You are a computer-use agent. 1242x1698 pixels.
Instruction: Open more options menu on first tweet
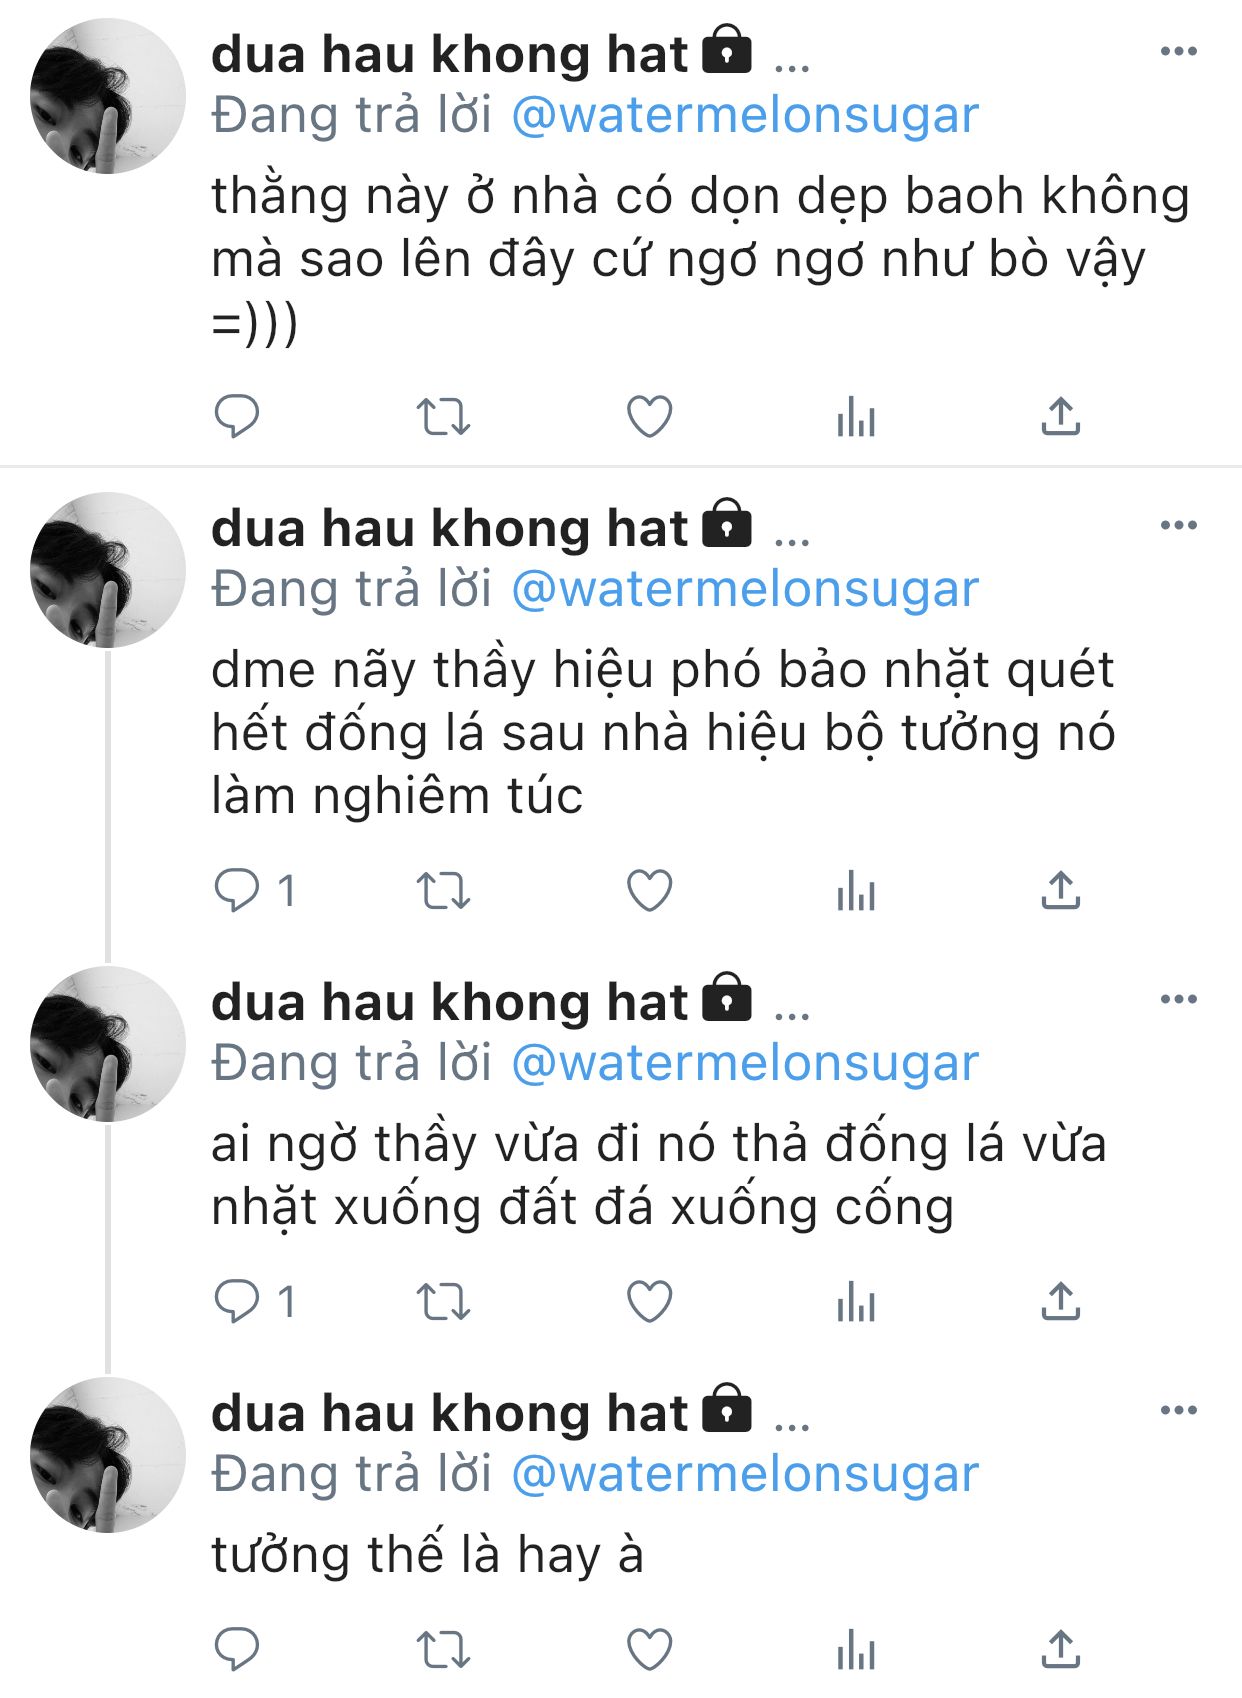point(1178,52)
